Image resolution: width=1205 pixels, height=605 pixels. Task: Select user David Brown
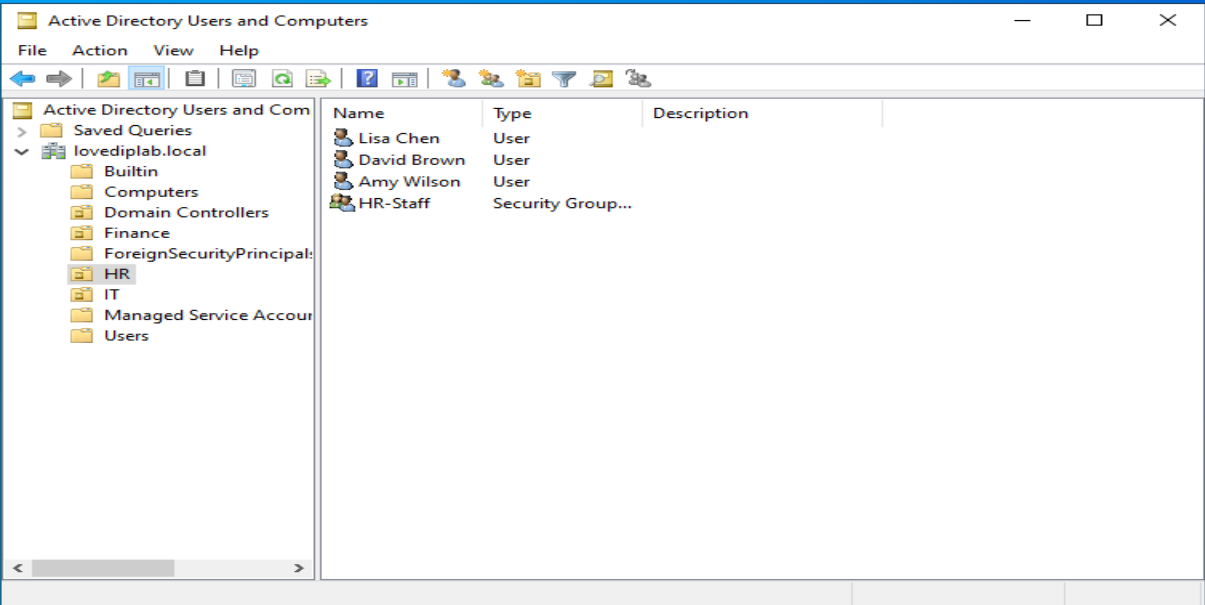click(412, 160)
